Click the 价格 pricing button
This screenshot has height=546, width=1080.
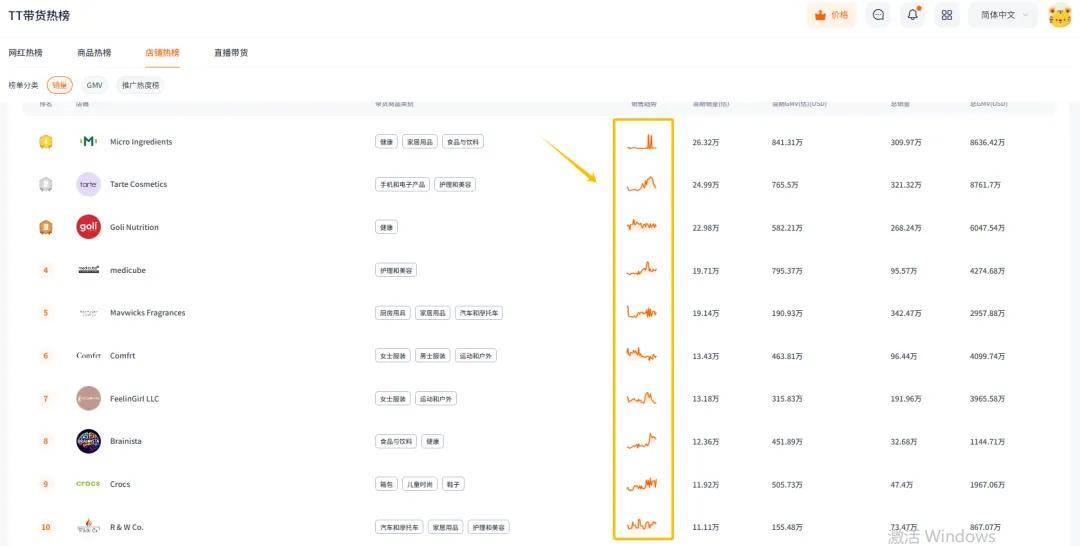832,15
